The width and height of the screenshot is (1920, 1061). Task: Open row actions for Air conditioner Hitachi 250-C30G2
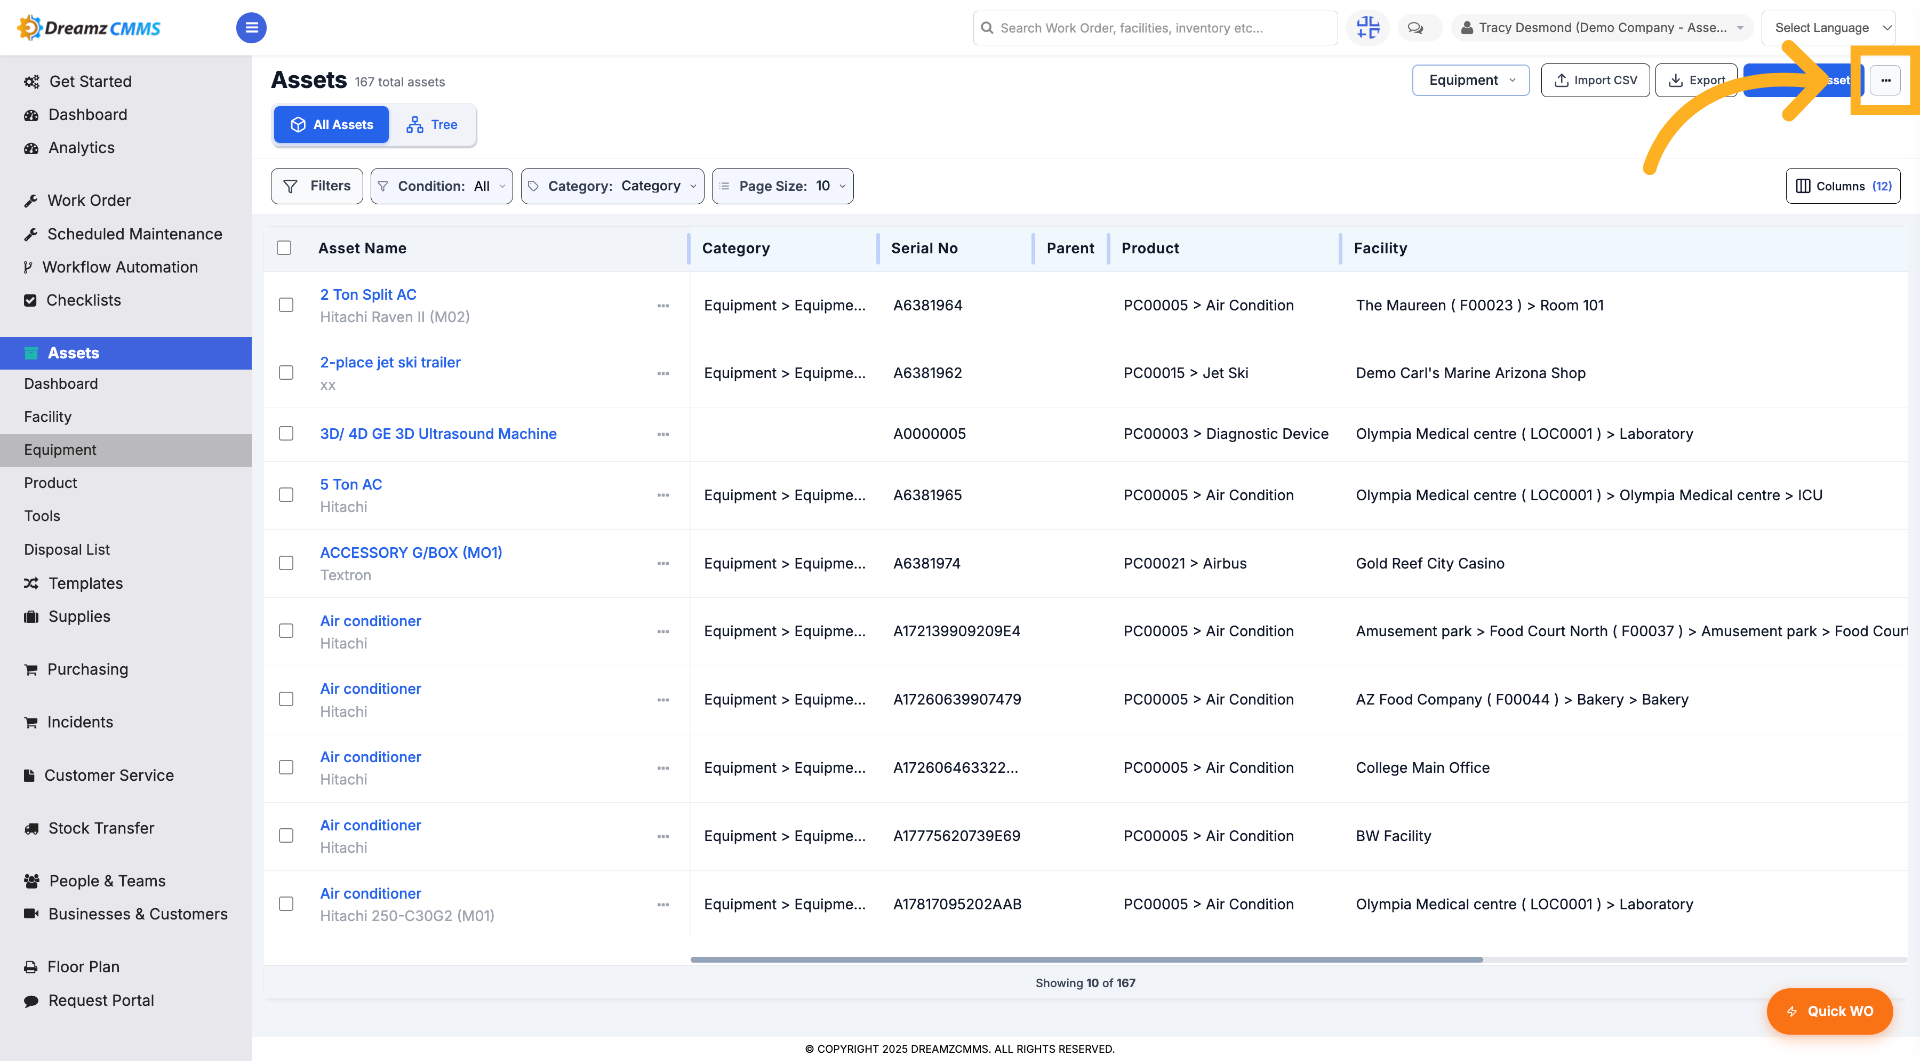point(663,905)
